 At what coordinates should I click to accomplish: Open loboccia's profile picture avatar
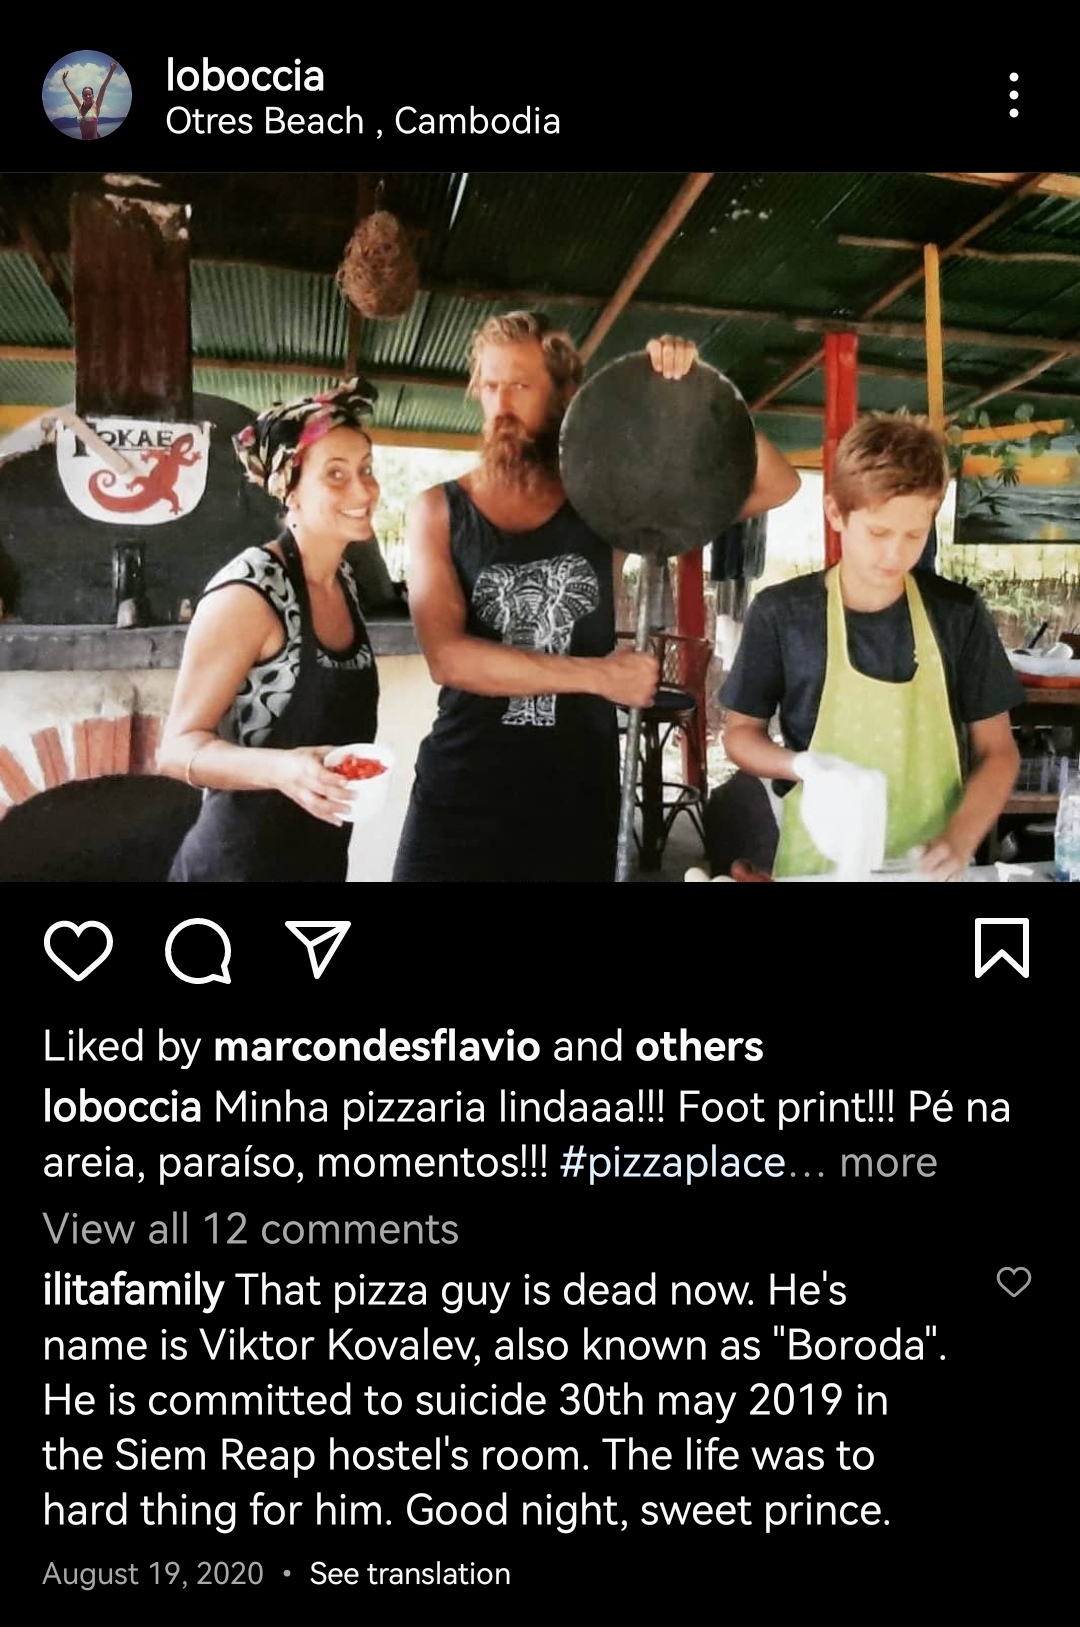pyautogui.click(x=87, y=95)
